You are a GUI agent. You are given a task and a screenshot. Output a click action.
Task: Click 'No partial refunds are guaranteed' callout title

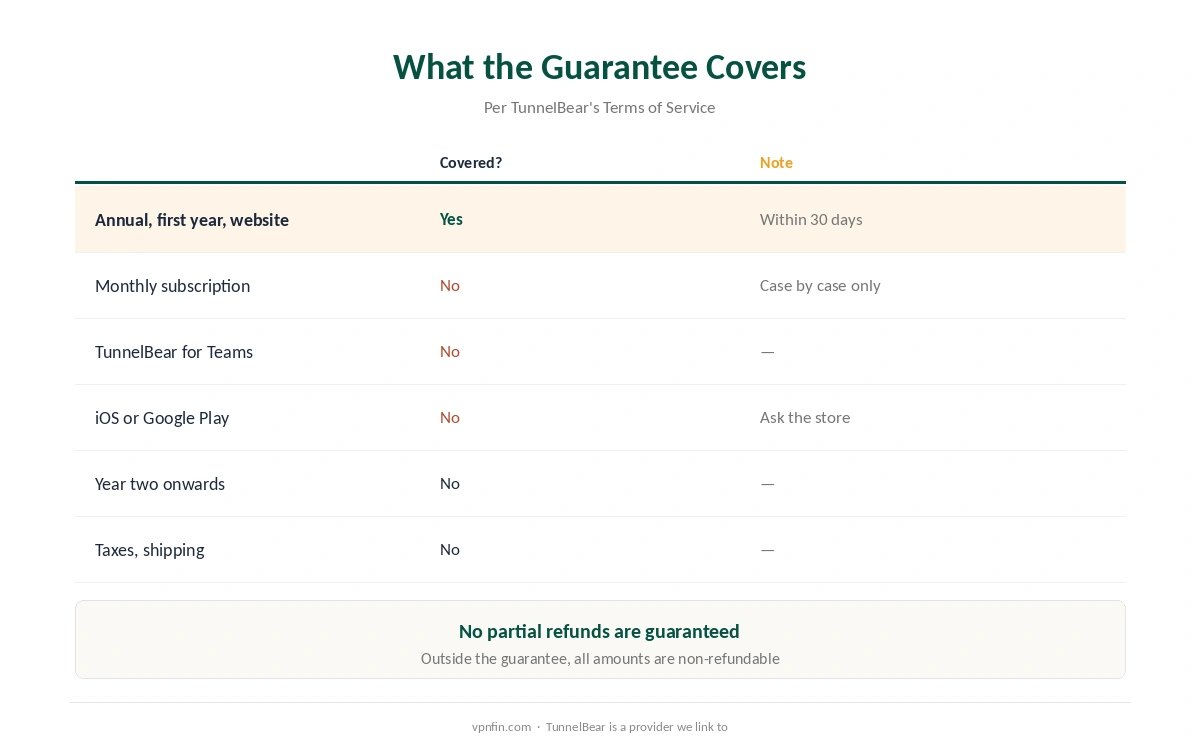(x=599, y=631)
